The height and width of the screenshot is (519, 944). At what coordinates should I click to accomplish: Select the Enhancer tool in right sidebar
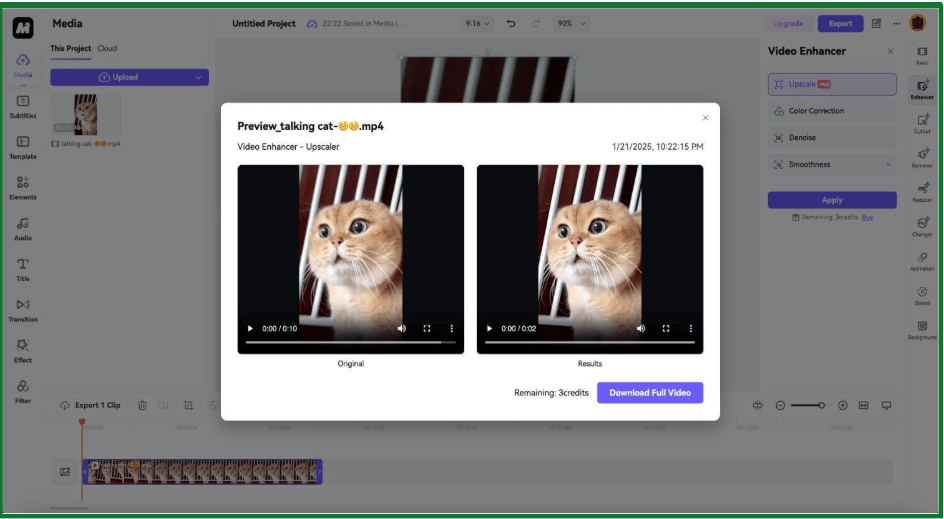pyautogui.click(x=922, y=90)
